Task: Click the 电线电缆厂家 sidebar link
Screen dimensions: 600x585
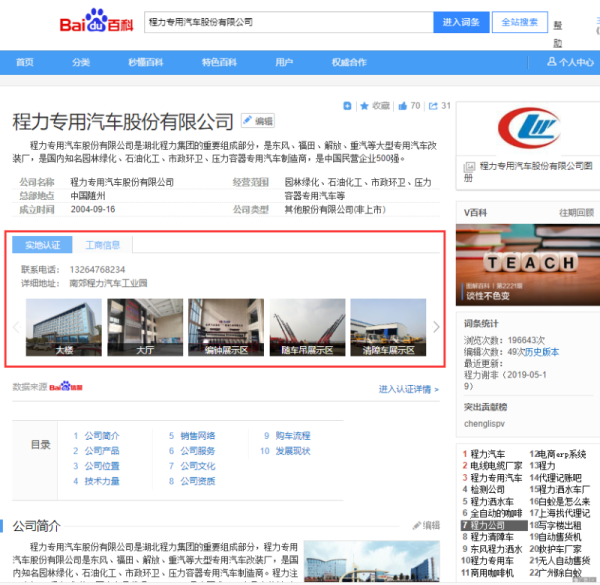Action: tap(496, 466)
